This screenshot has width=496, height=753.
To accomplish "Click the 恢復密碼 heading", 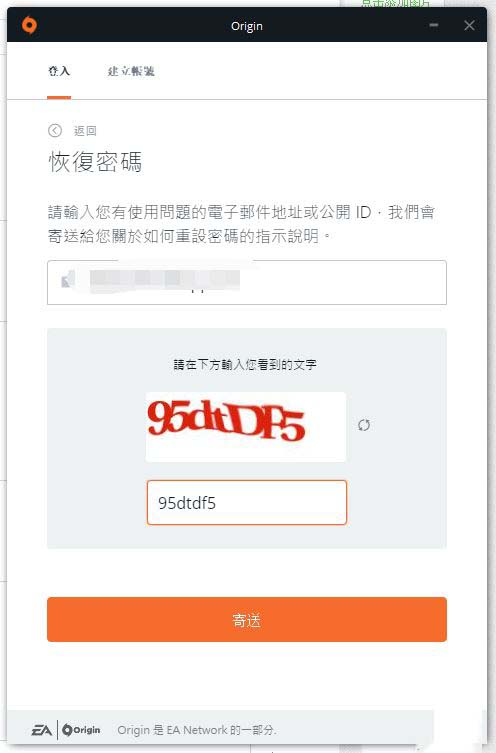I will tap(95, 161).
